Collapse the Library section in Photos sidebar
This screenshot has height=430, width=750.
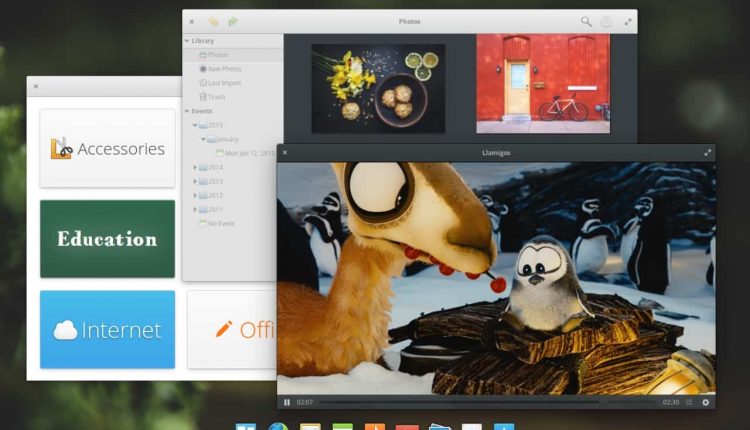tap(187, 41)
